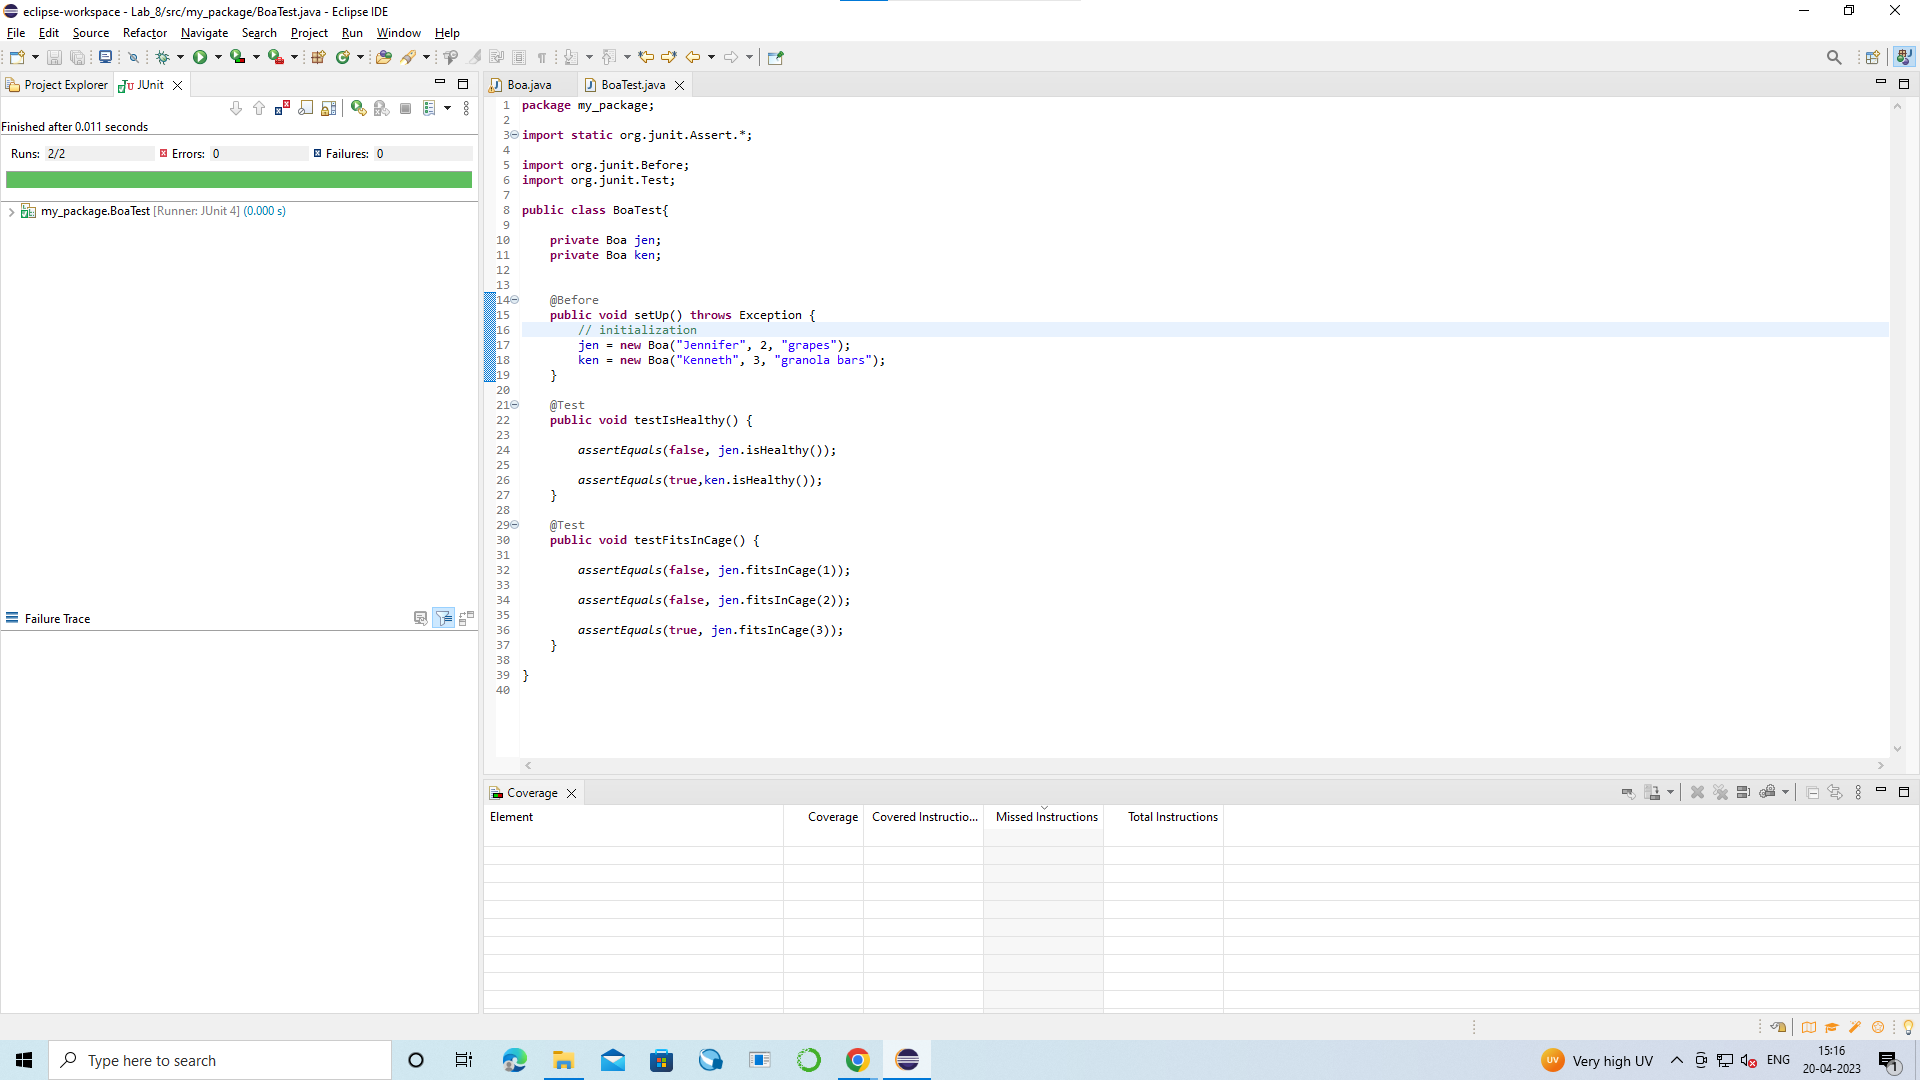The width and height of the screenshot is (1920, 1080).
Task: Open the Refactor menu
Action: coord(145,33)
